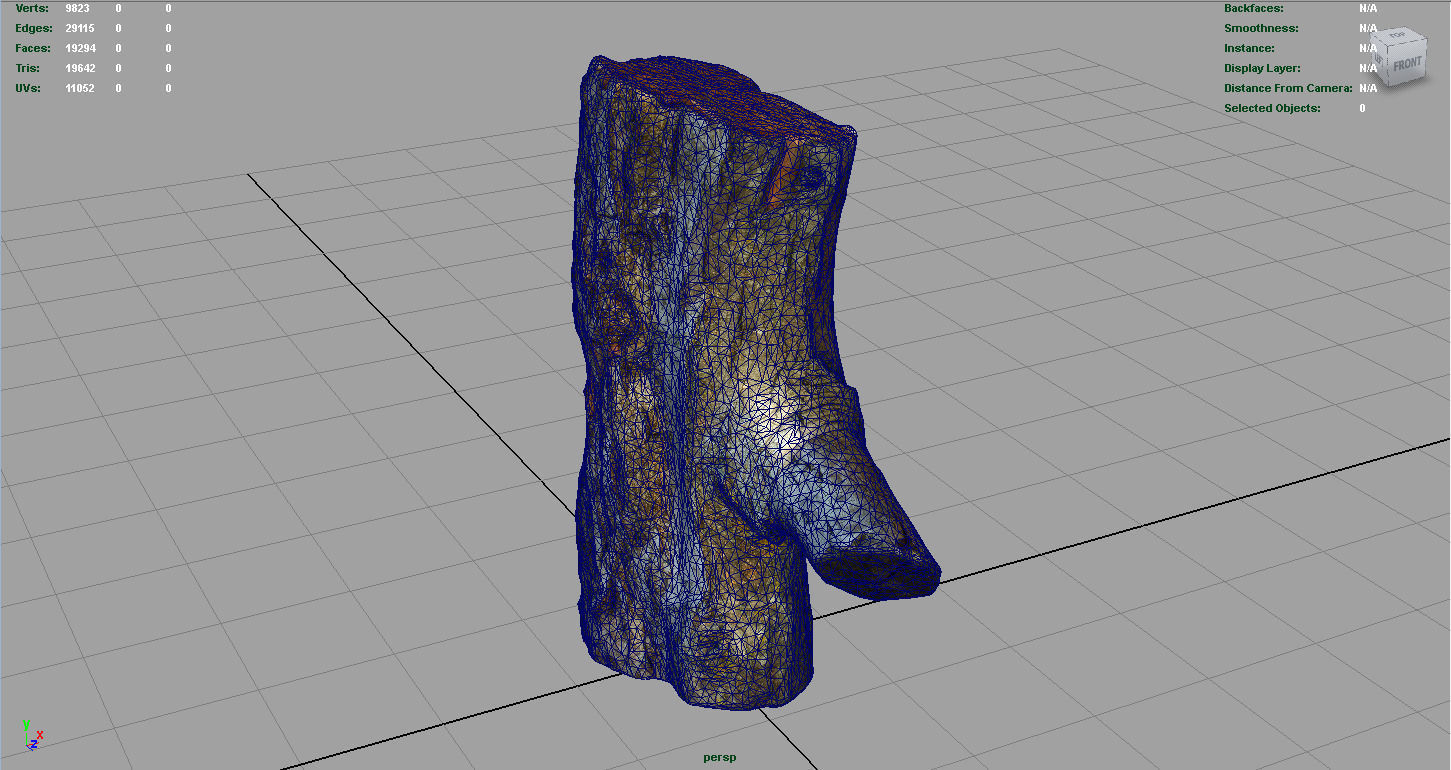Click the triangle count value 19642

pyautogui.click(x=80, y=68)
